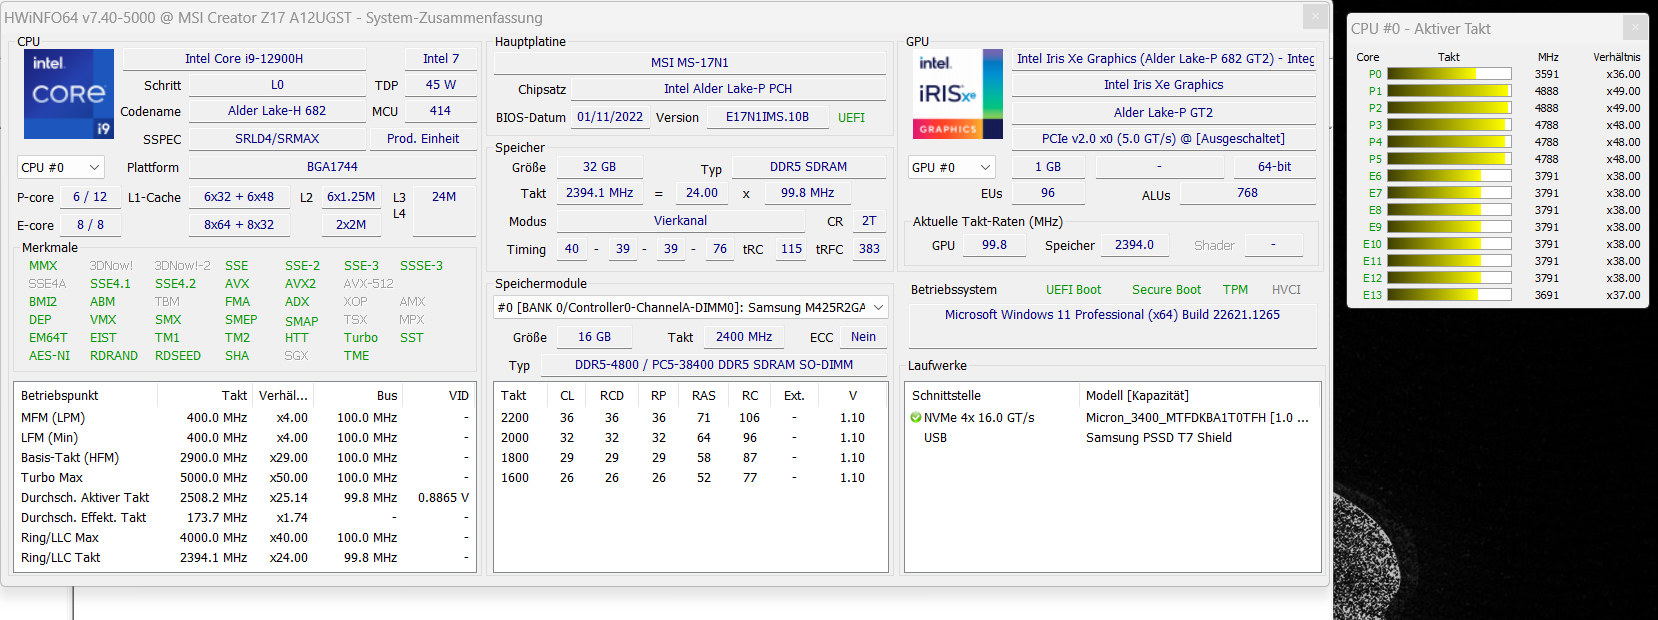The height and width of the screenshot is (620, 1658).
Task: Select the Durchsch. Aktiver Takt row
Action: [245, 498]
